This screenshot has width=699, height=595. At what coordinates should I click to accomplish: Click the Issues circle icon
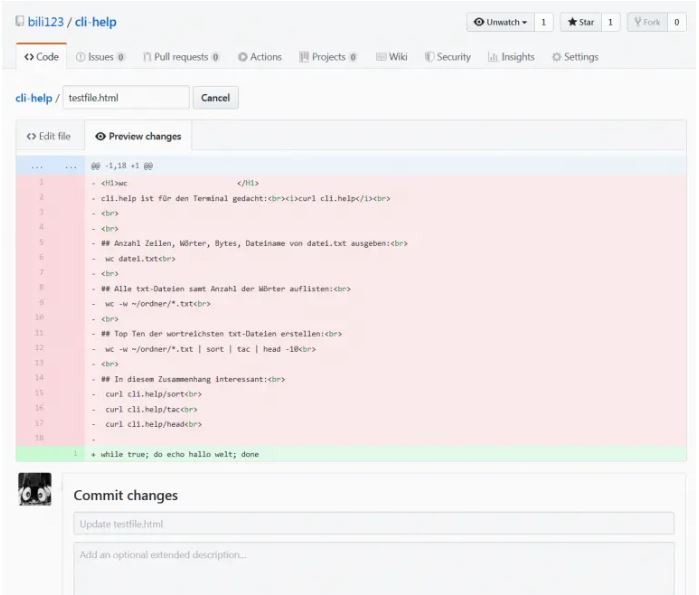click(81, 57)
